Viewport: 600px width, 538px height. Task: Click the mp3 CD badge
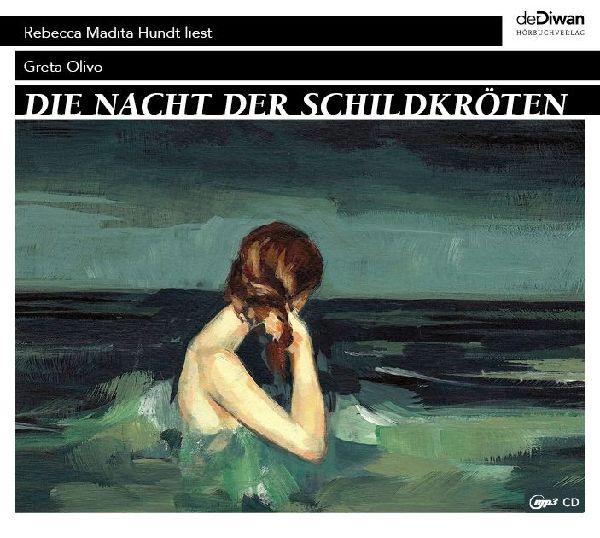(x=554, y=502)
